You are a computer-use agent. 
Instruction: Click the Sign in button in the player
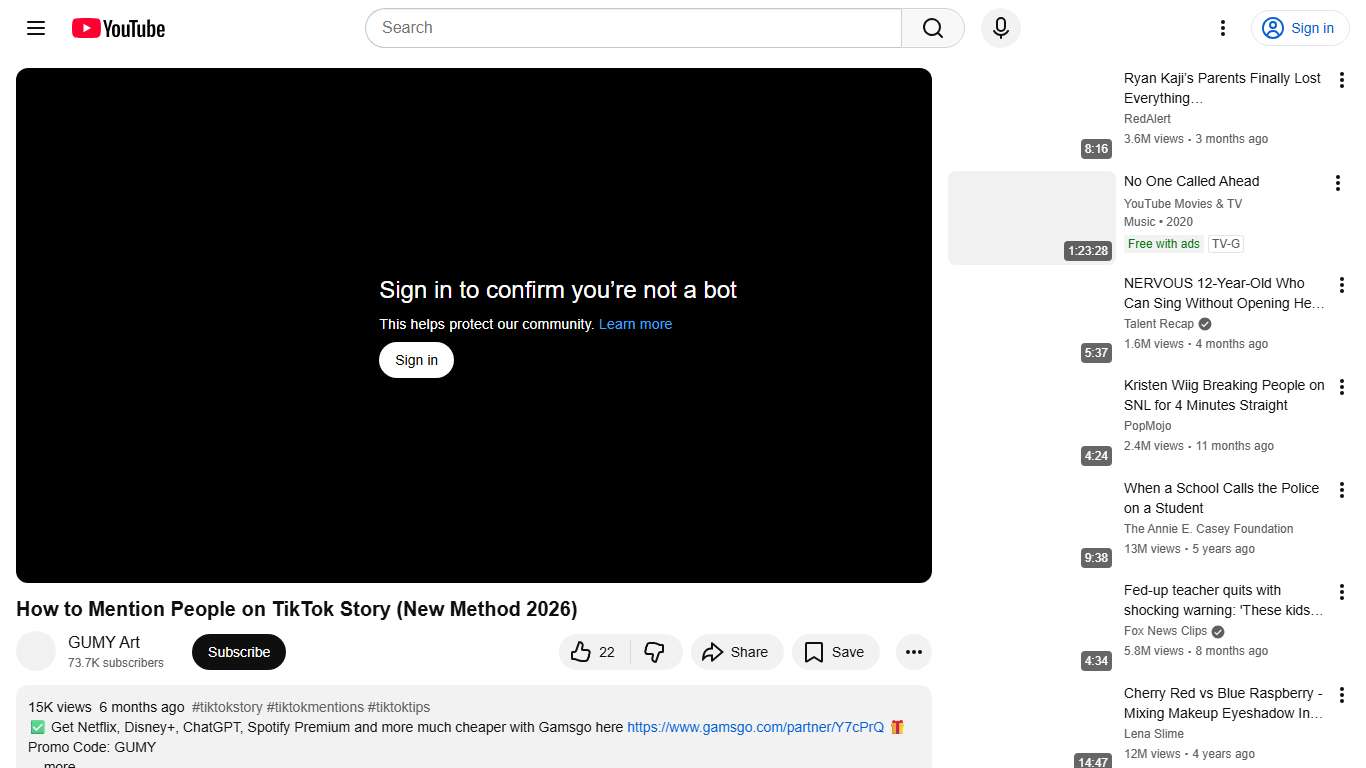coord(416,359)
